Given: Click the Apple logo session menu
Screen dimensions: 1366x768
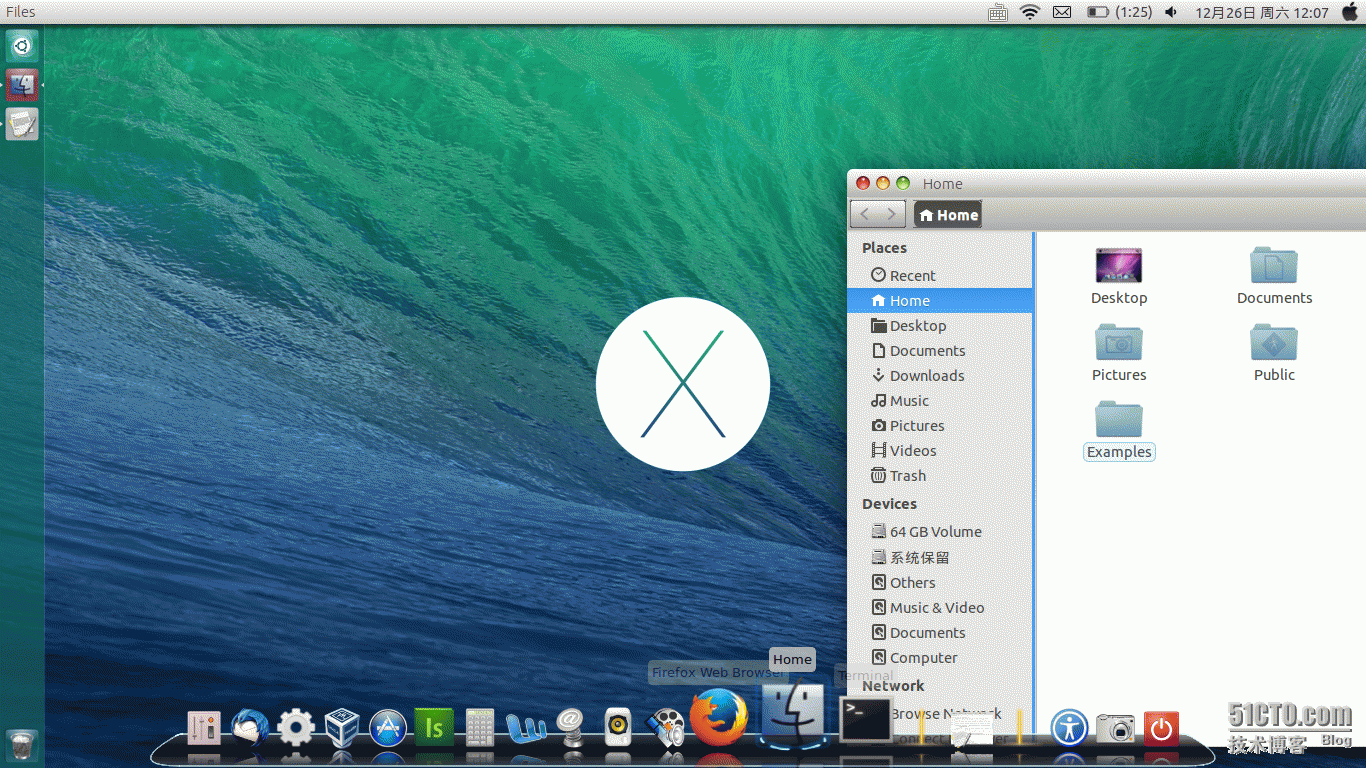Looking at the screenshot, I should coord(1350,12).
